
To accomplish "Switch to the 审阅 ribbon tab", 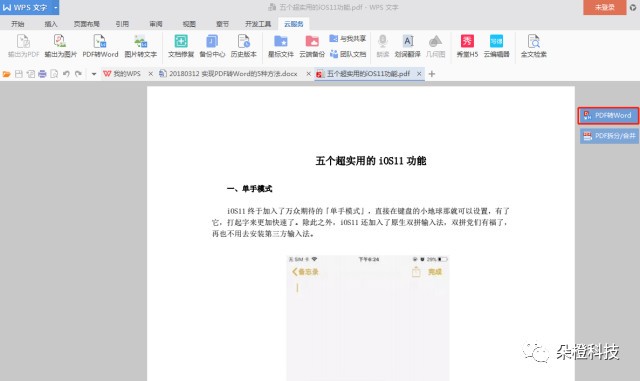I will [x=156, y=24].
